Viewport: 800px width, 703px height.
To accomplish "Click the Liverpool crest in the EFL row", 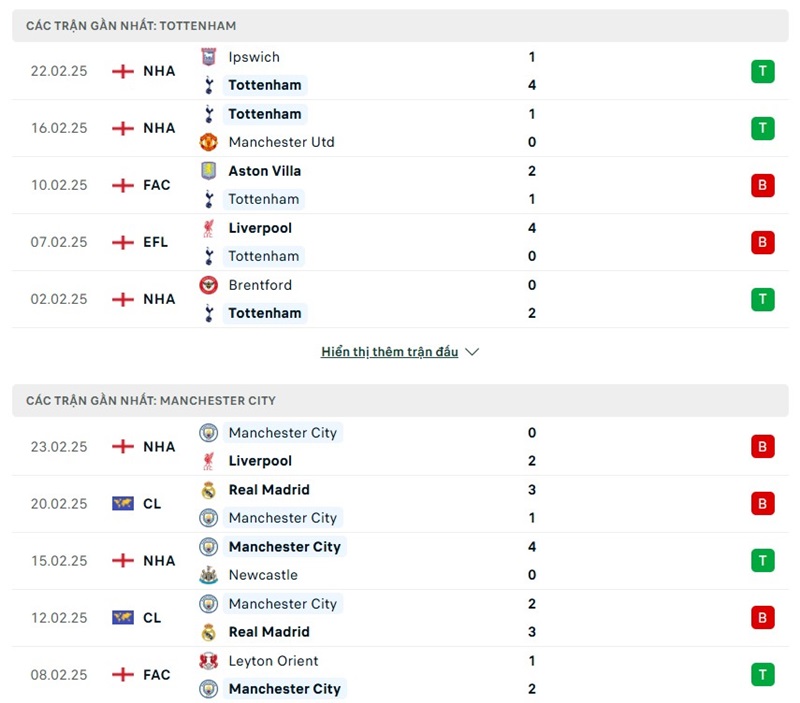I will pyautogui.click(x=208, y=228).
